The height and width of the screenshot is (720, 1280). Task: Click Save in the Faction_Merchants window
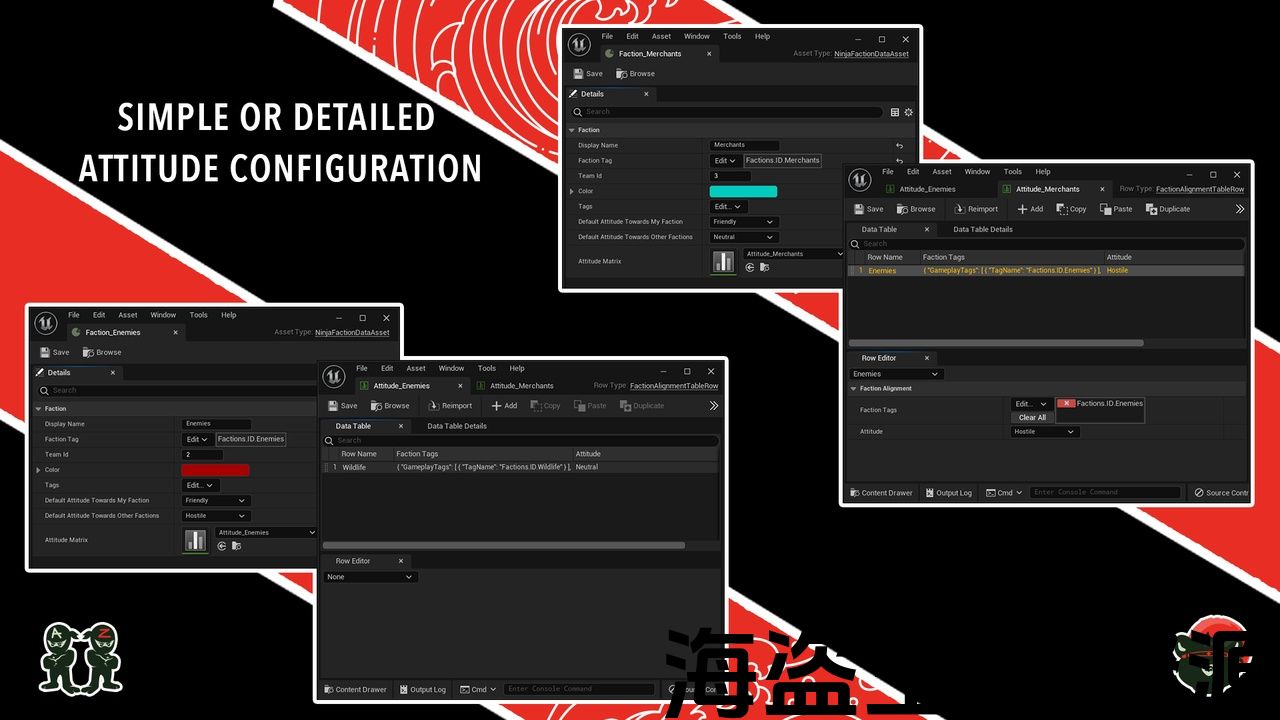(588, 74)
